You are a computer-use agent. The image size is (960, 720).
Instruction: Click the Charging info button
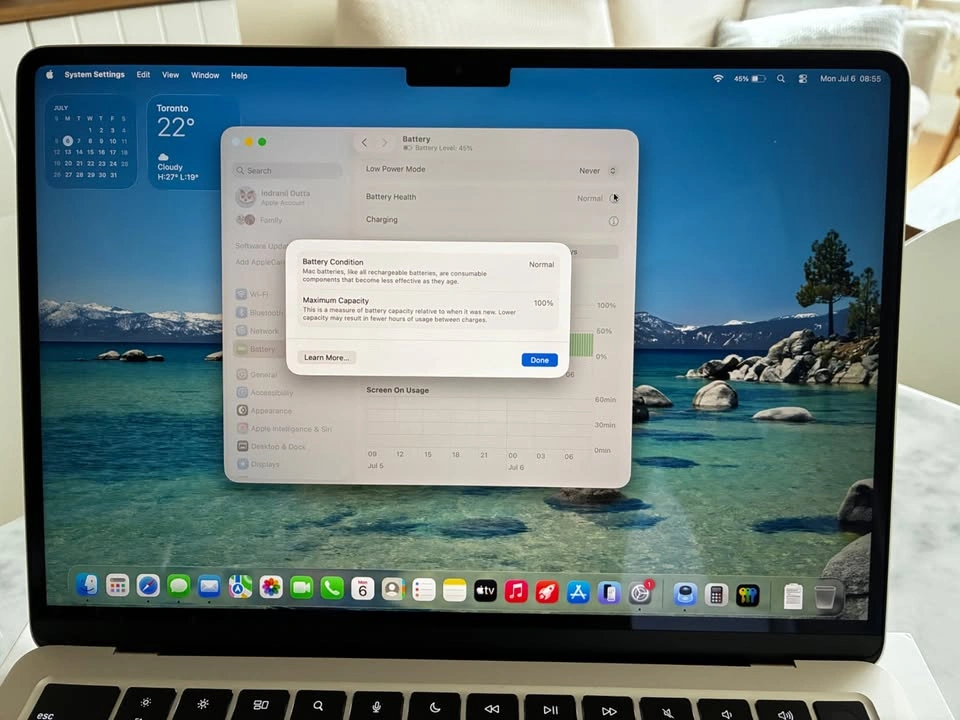613,221
